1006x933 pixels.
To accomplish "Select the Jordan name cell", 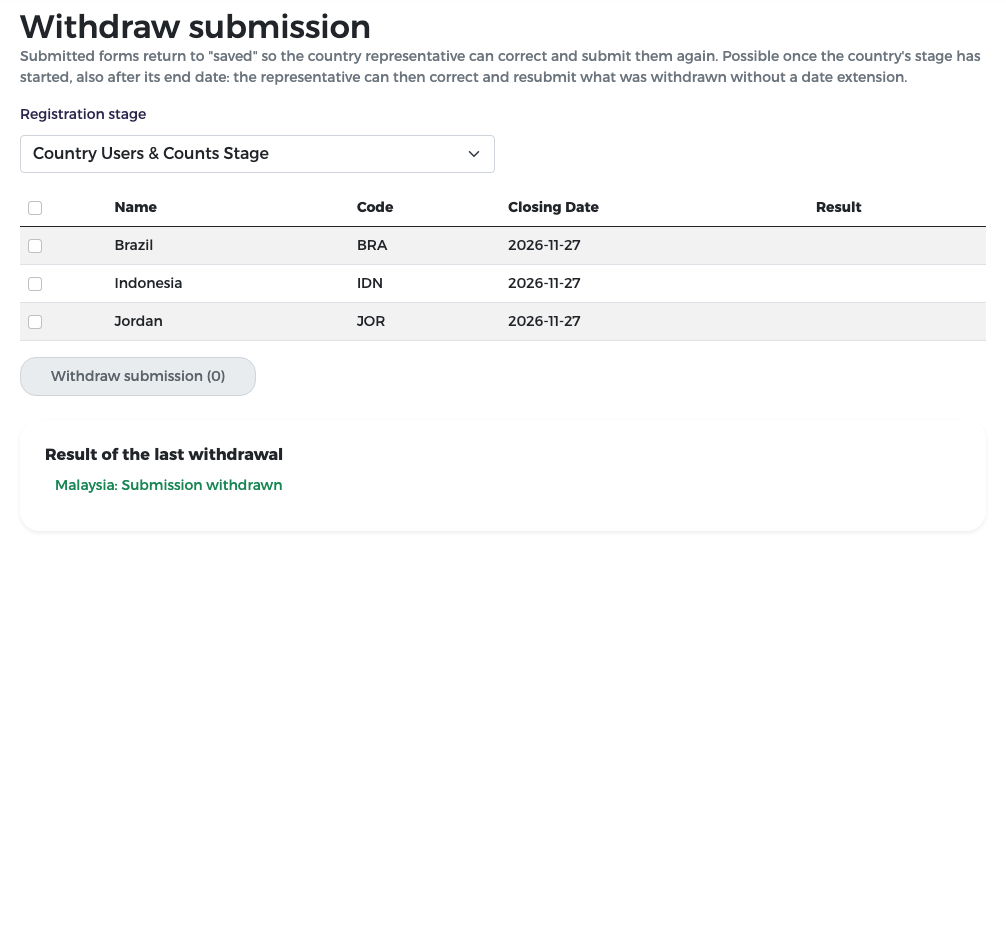I will pyautogui.click(x=139, y=321).
